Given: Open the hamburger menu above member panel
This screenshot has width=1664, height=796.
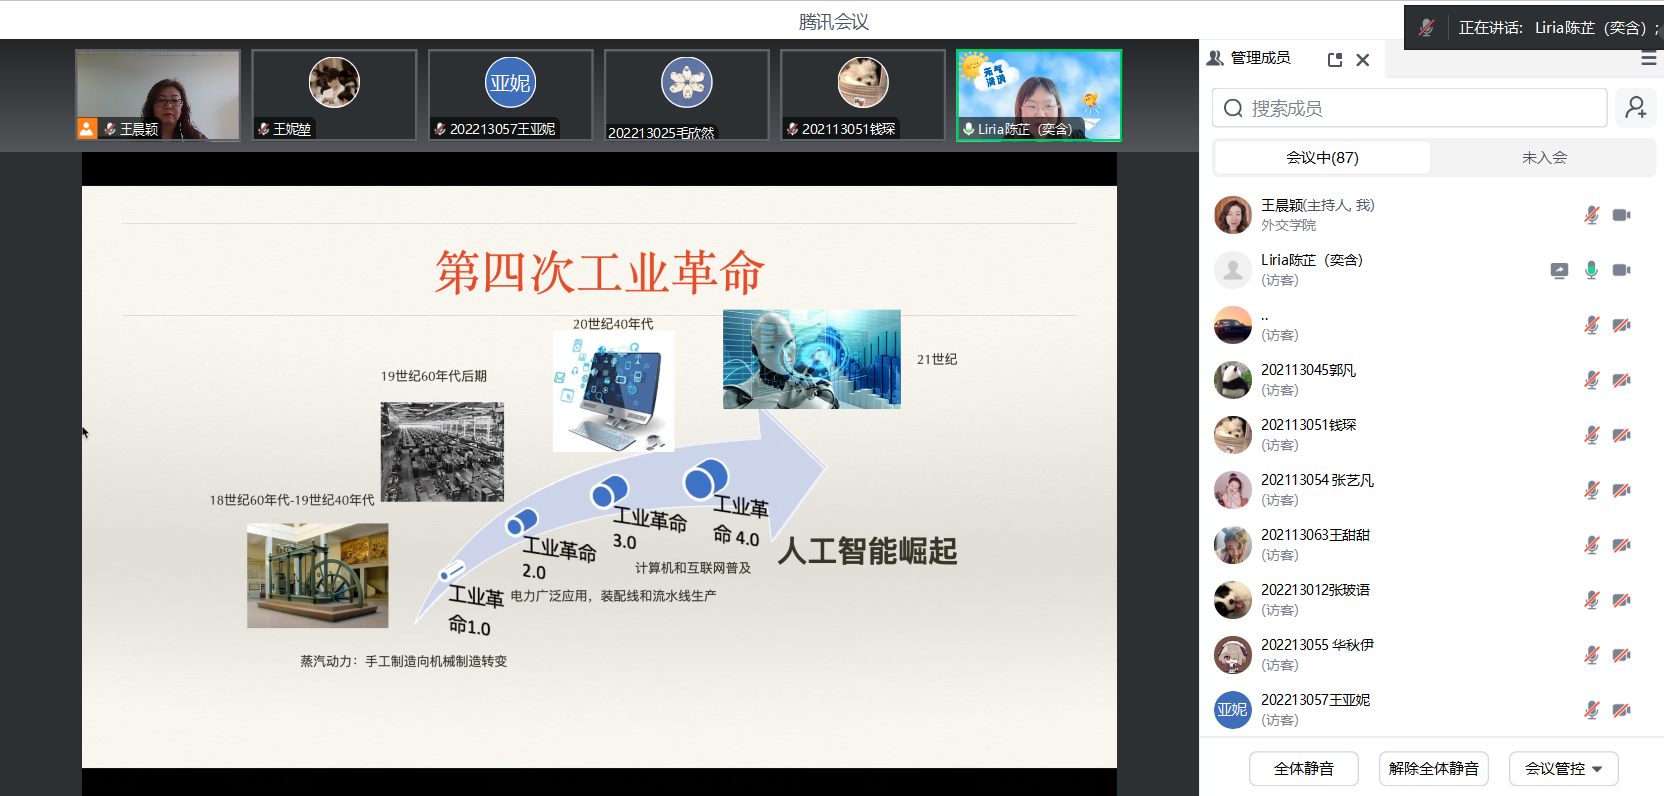Looking at the screenshot, I should coord(1648,59).
